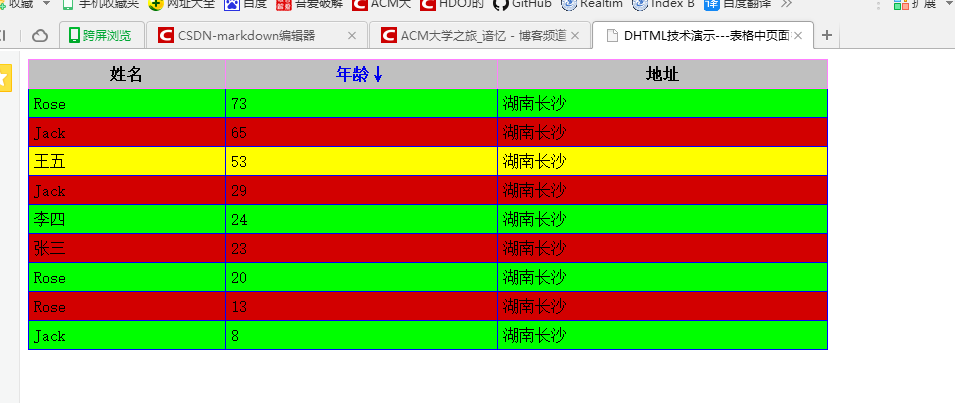The height and width of the screenshot is (403, 955).
Task: Click the Rose cell in the age 20 row
Action: click(x=127, y=278)
